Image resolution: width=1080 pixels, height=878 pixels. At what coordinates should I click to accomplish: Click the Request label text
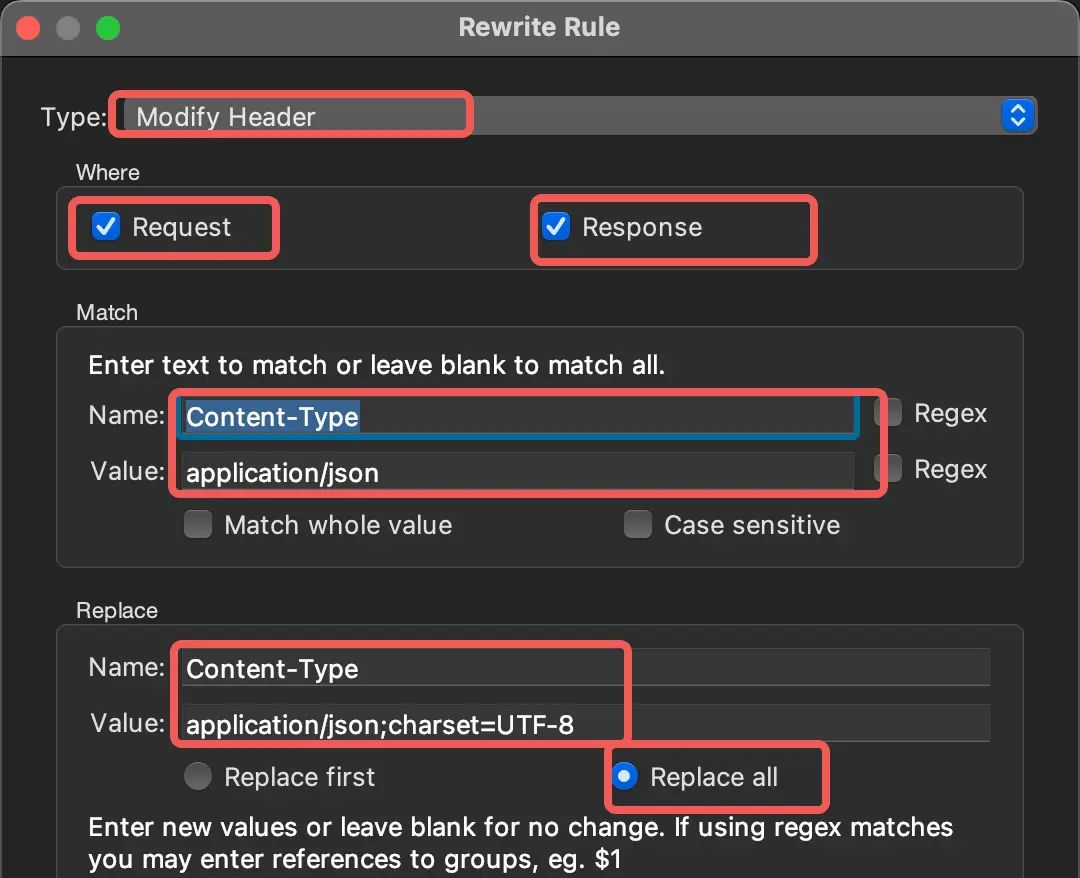[x=181, y=227]
